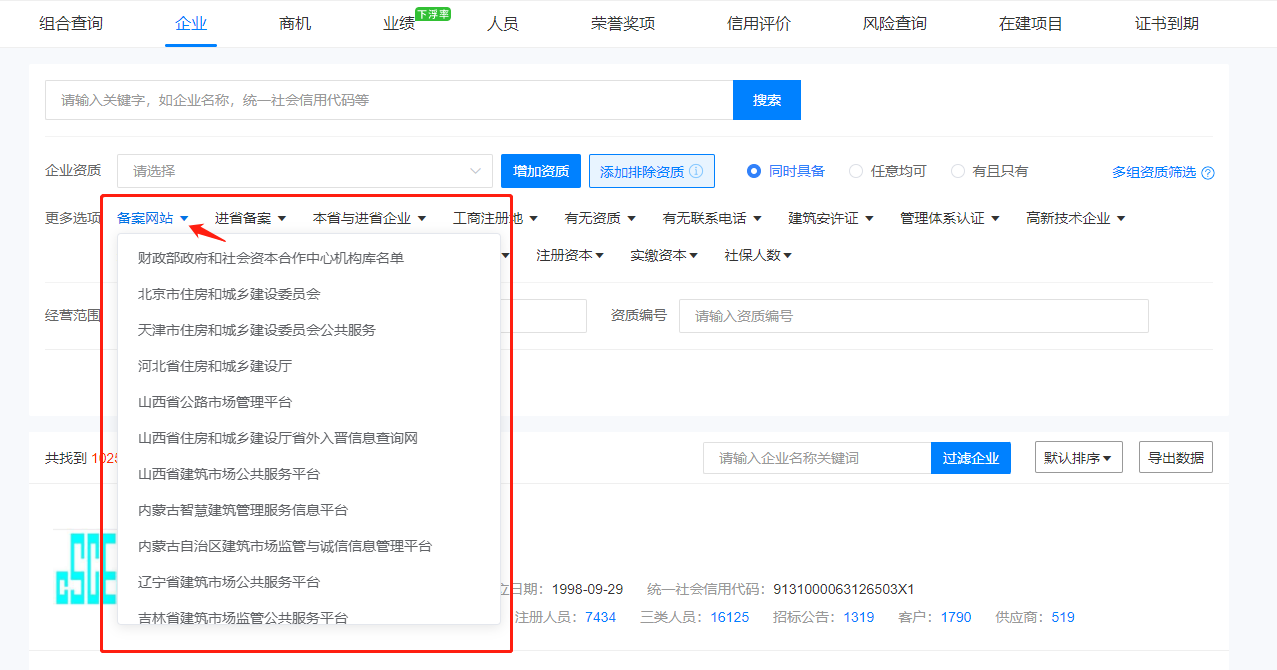The height and width of the screenshot is (670, 1277).
Task: Click the 导出数据 button
Action: tap(1175, 458)
